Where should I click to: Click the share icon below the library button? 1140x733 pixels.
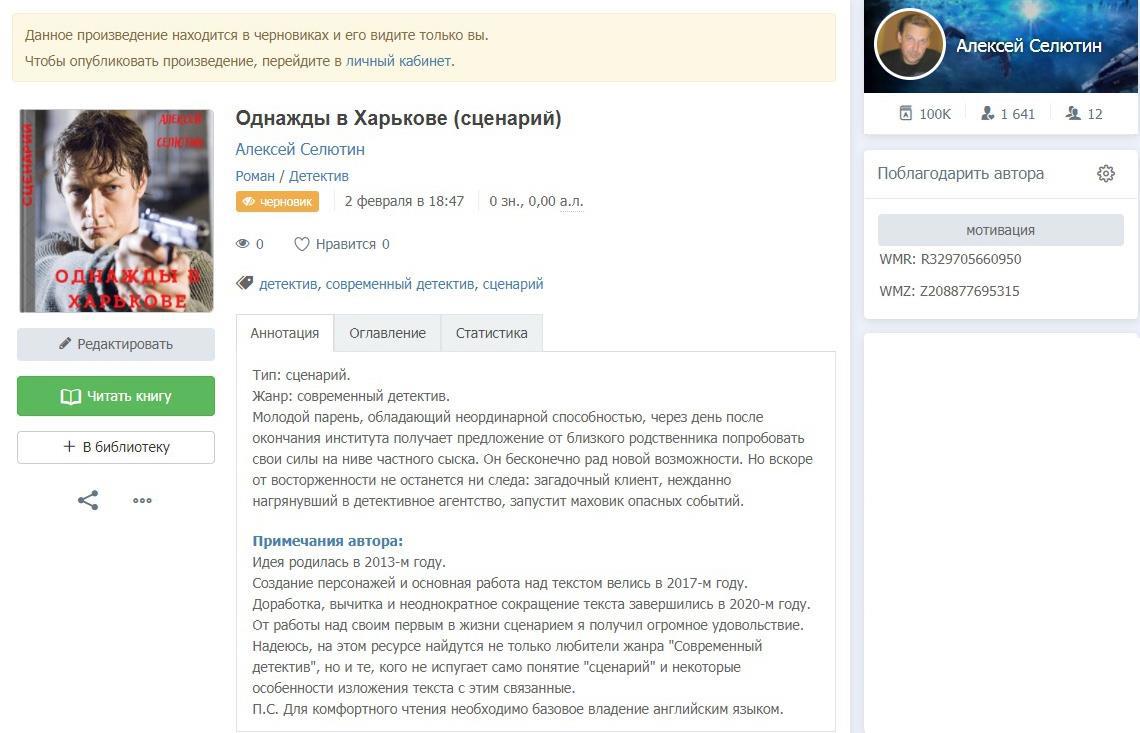click(88, 500)
